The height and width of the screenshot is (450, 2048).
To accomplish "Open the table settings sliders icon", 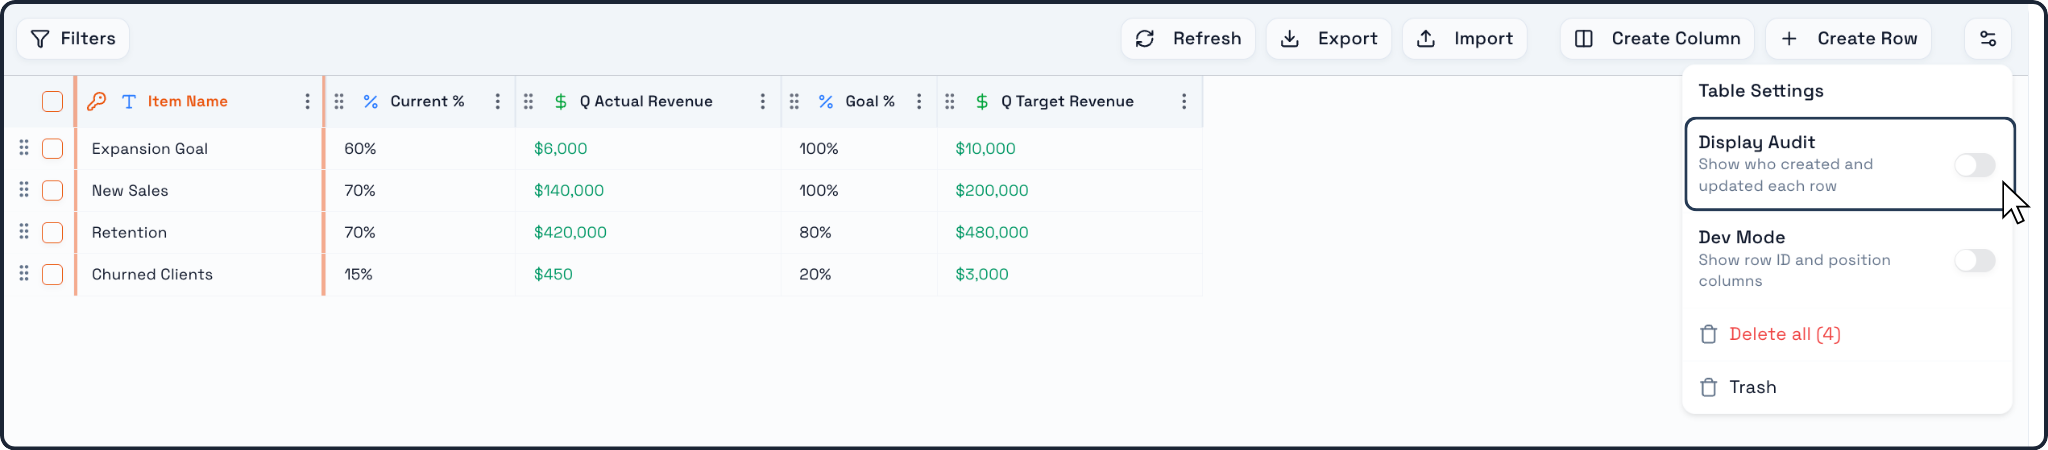I will 1988,39.
